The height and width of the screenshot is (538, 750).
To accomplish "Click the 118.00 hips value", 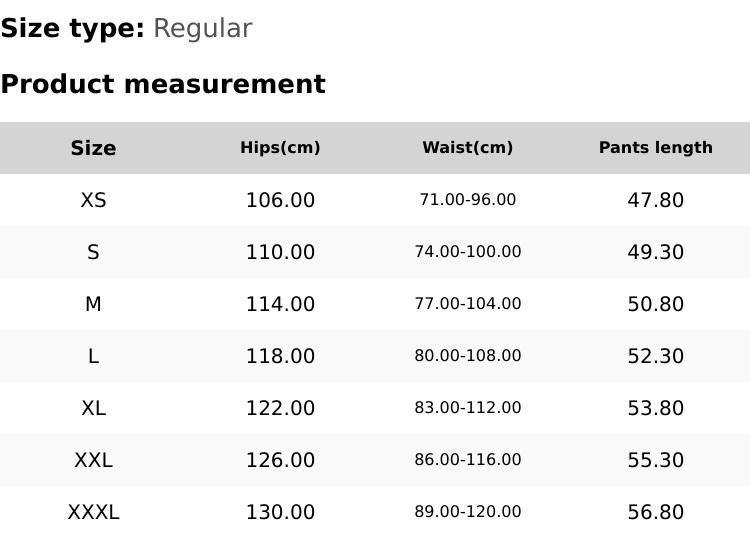I will [280, 356].
